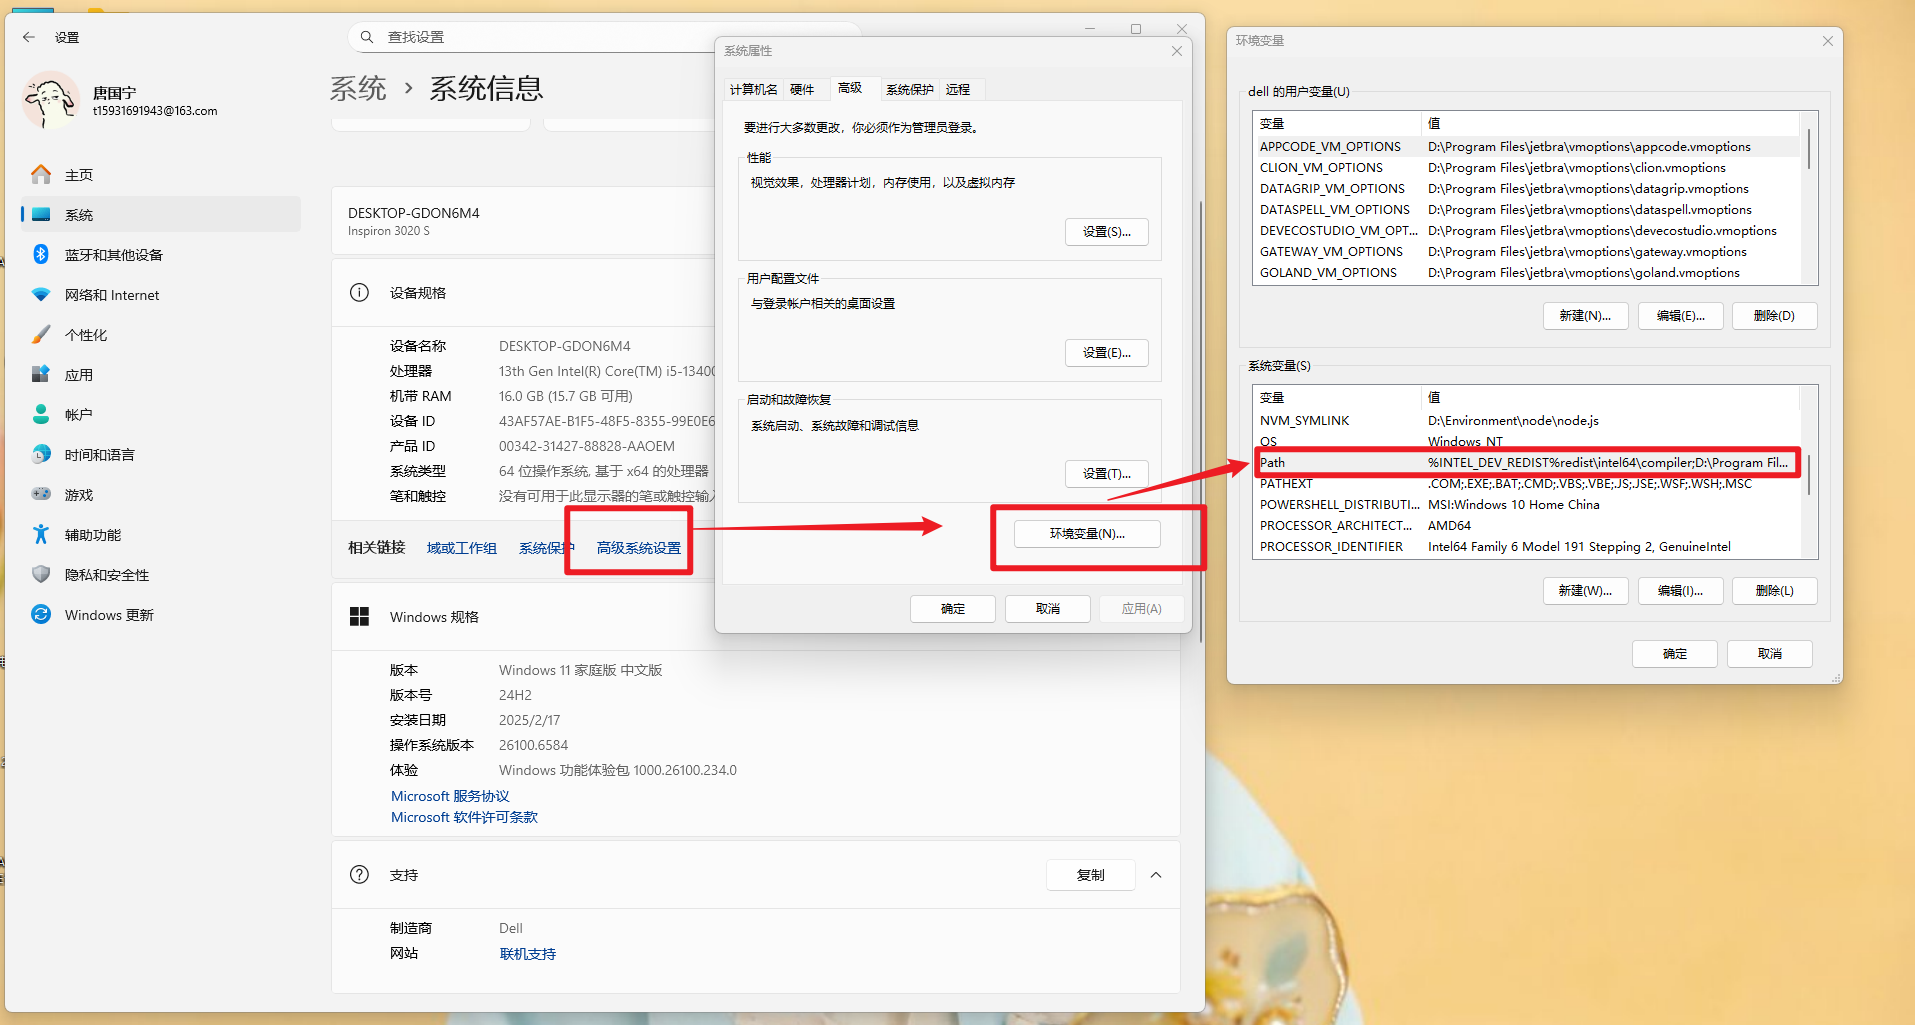Collapse the Support section chevron
Image resolution: width=1915 pixels, height=1025 pixels.
click(x=1156, y=875)
